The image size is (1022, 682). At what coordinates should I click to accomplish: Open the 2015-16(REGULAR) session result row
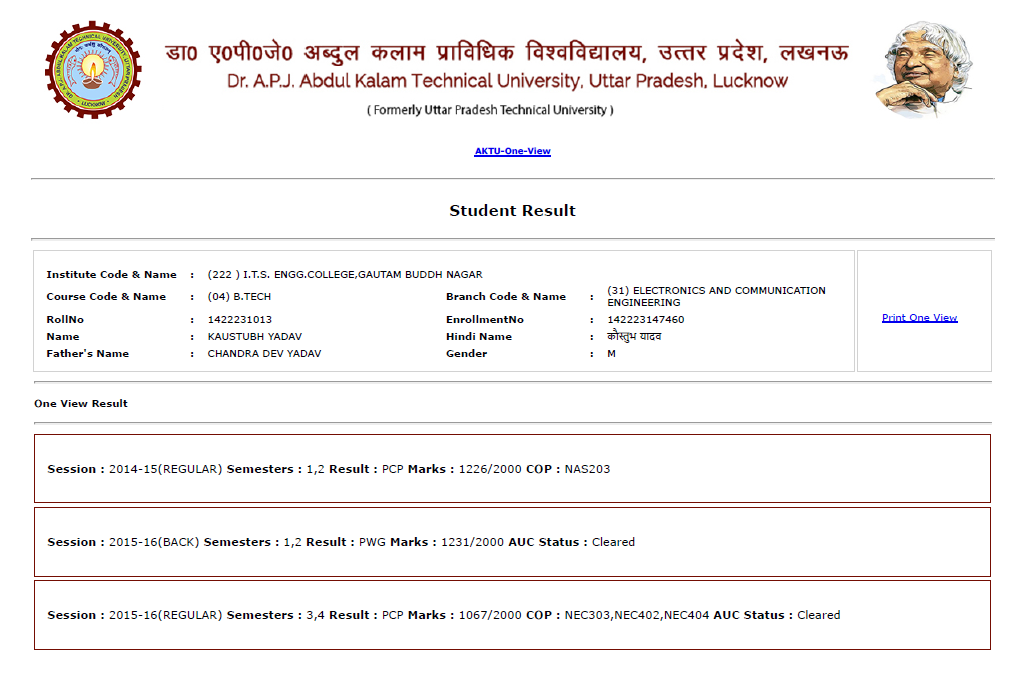click(512, 615)
